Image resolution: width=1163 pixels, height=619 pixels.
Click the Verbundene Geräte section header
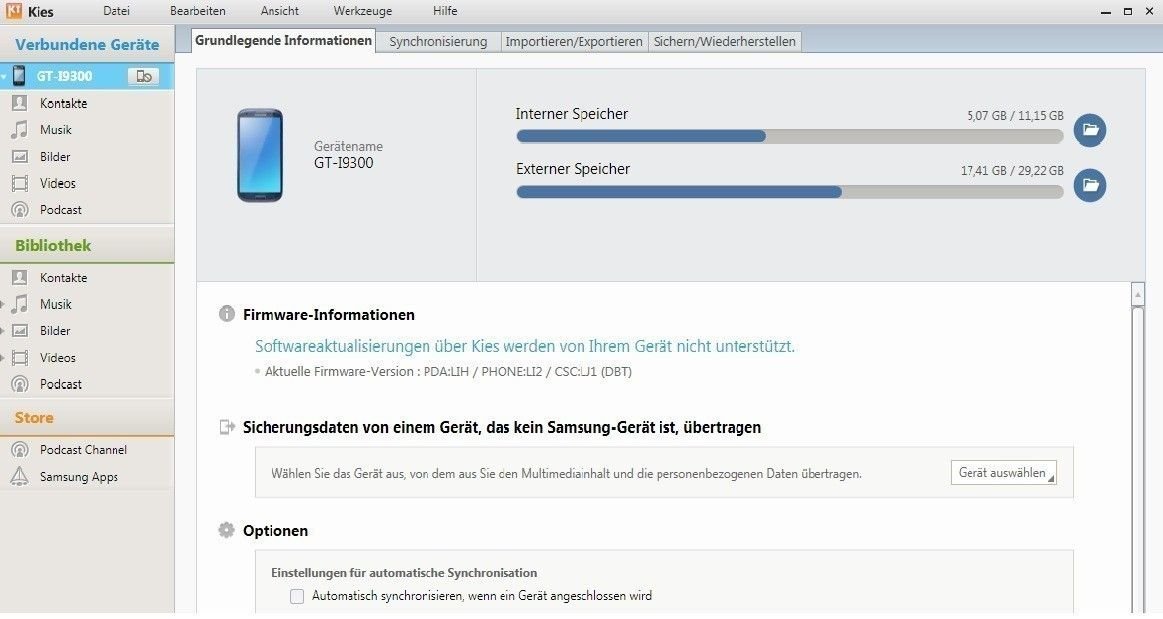pos(87,44)
